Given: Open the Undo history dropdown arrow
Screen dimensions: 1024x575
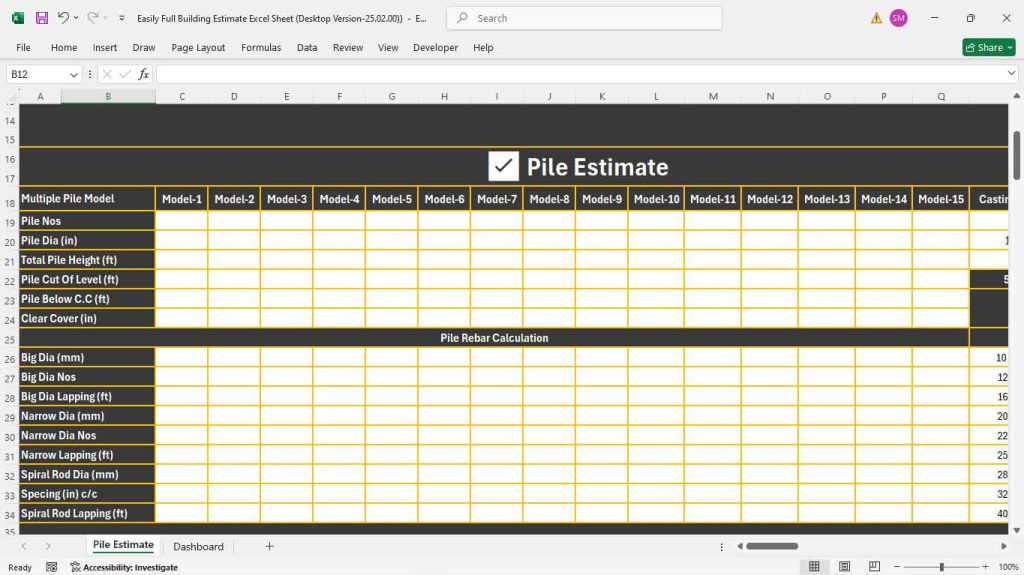Looking at the screenshot, I should (x=76, y=18).
